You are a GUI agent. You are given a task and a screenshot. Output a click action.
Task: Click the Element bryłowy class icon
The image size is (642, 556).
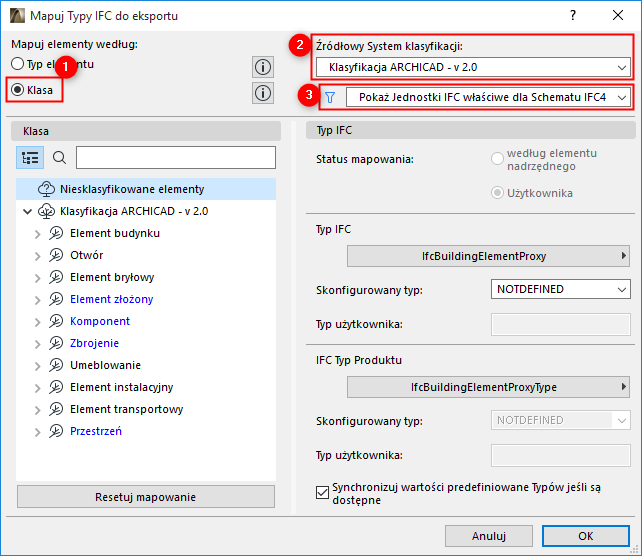[56, 278]
